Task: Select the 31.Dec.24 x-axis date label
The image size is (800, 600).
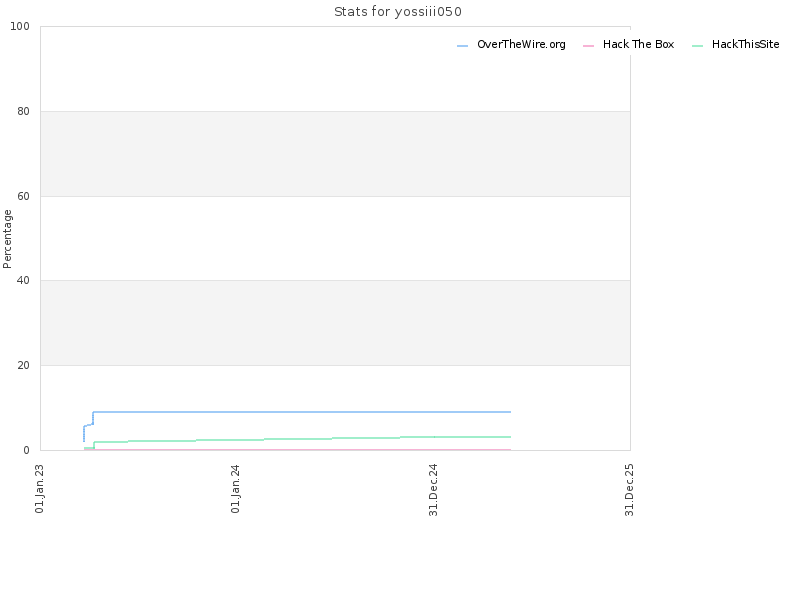Action: tap(433, 490)
